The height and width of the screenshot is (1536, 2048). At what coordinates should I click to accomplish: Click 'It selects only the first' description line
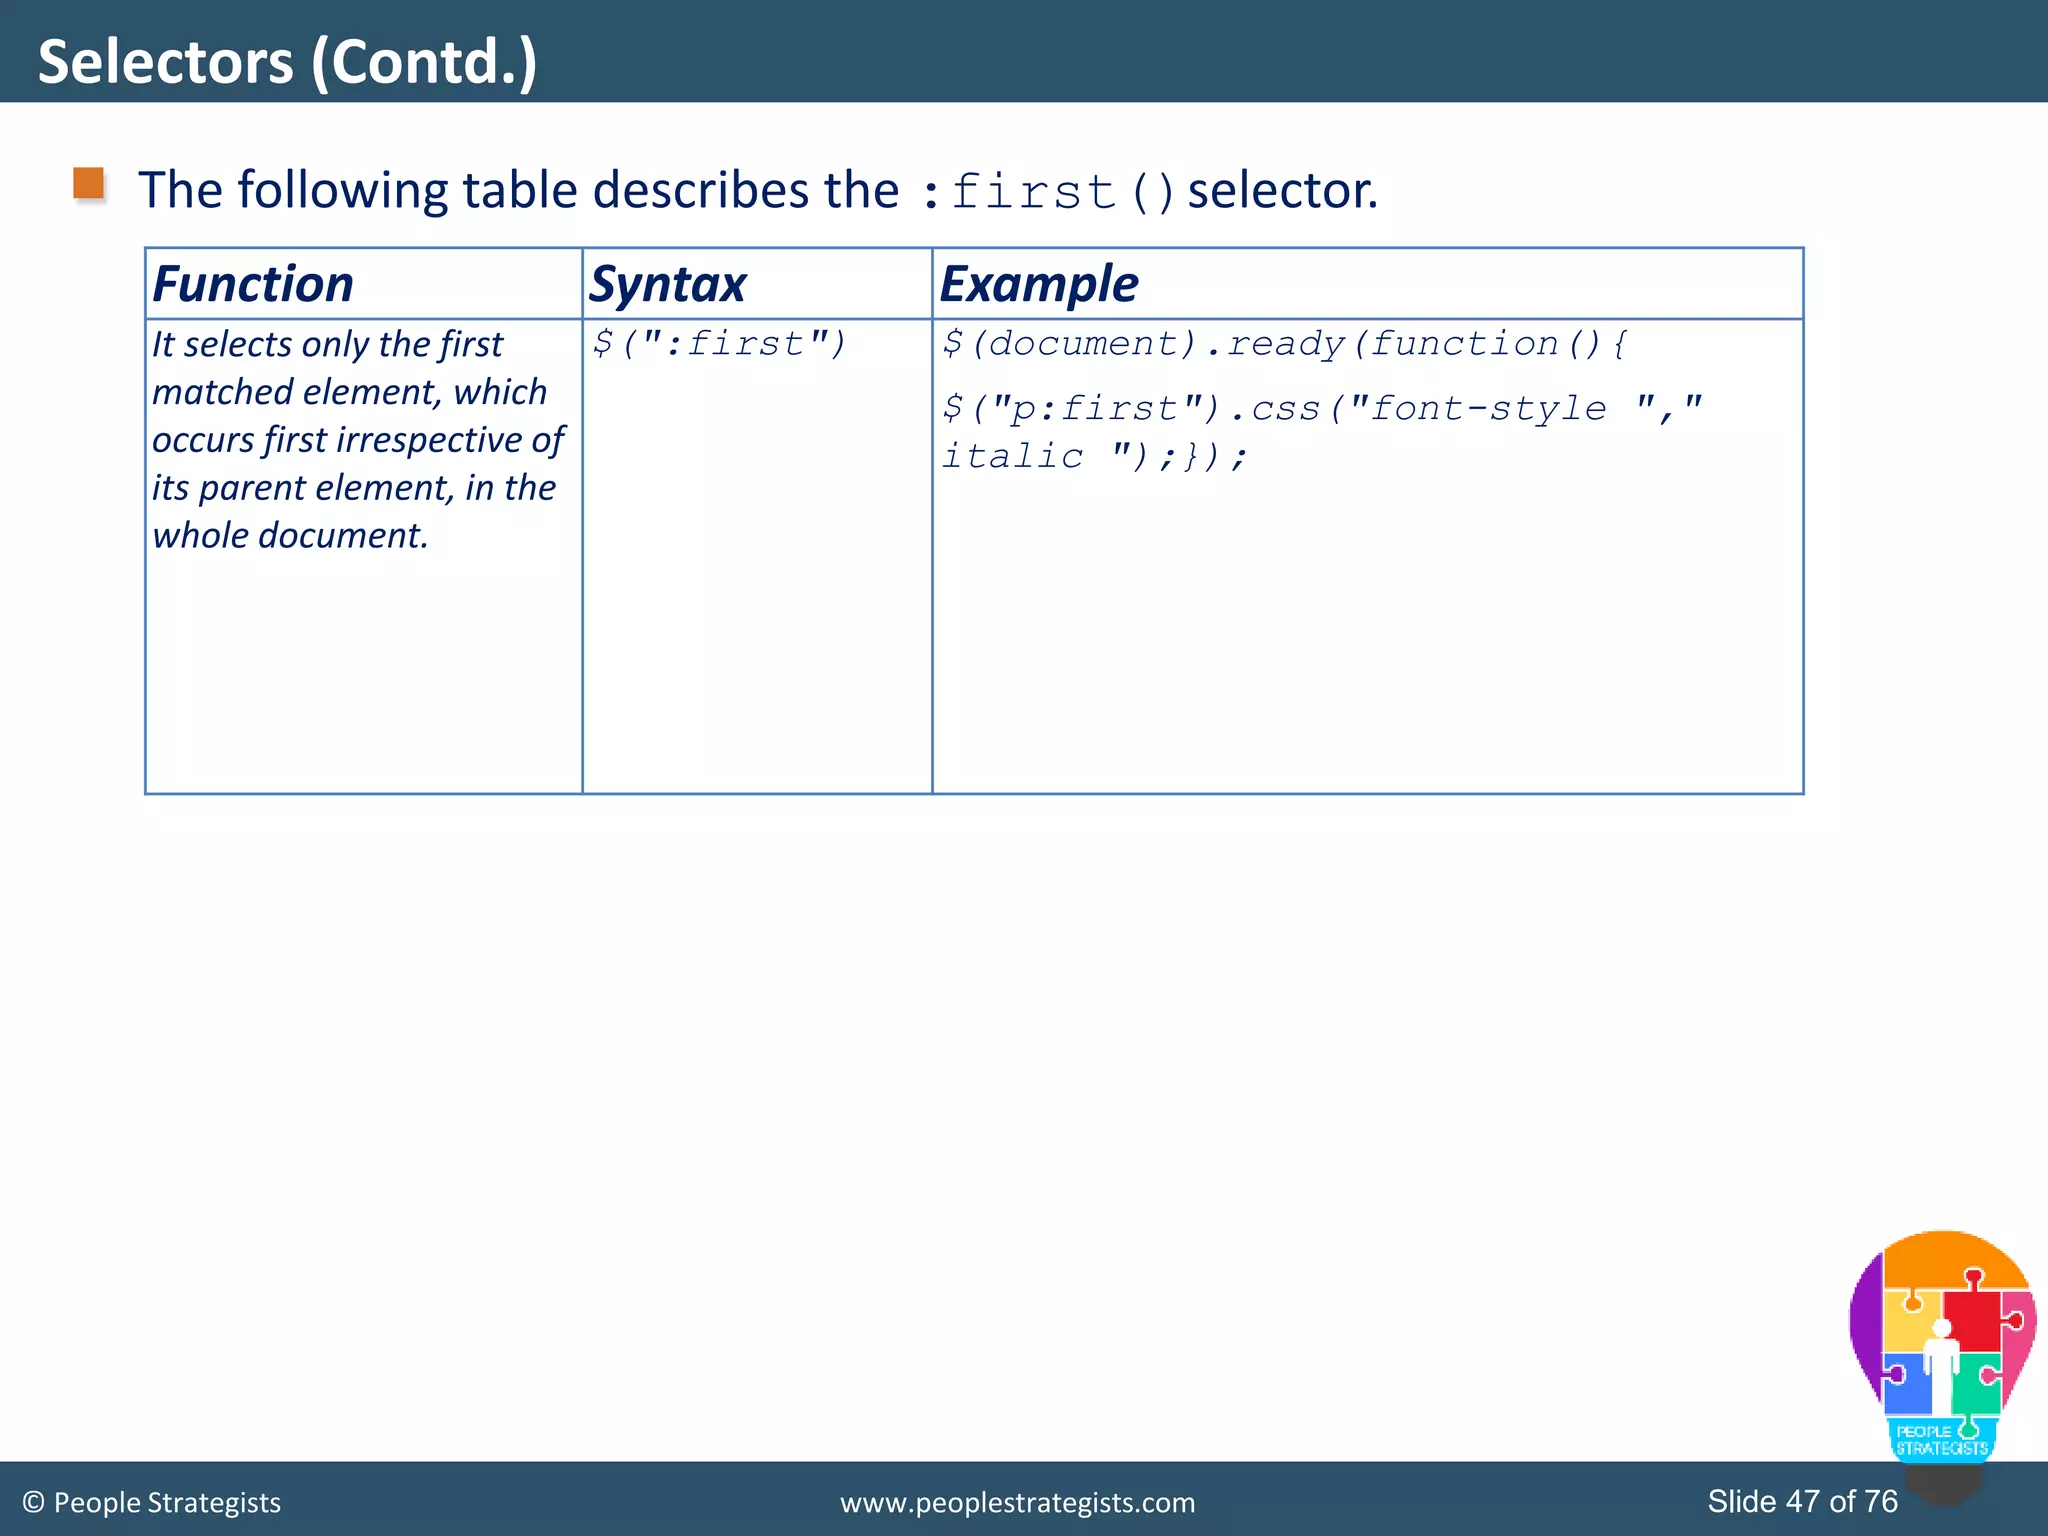click(x=327, y=344)
